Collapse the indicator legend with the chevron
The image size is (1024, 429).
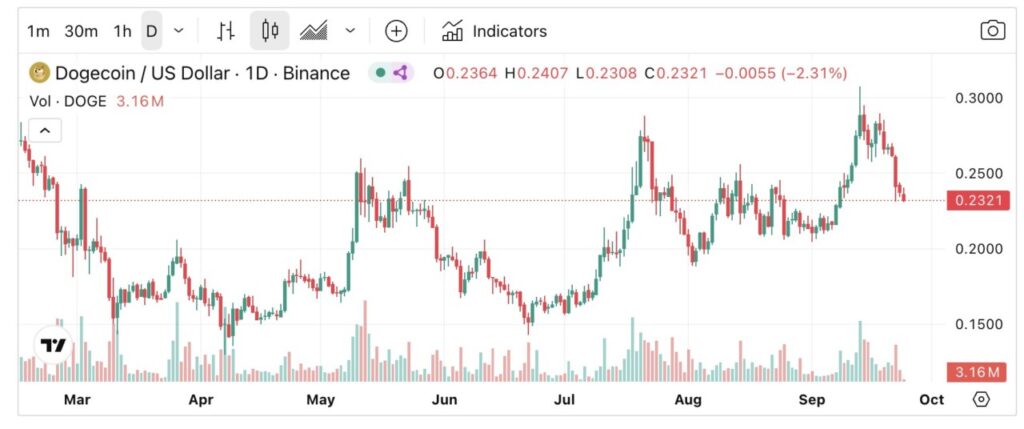[x=47, y=130]
